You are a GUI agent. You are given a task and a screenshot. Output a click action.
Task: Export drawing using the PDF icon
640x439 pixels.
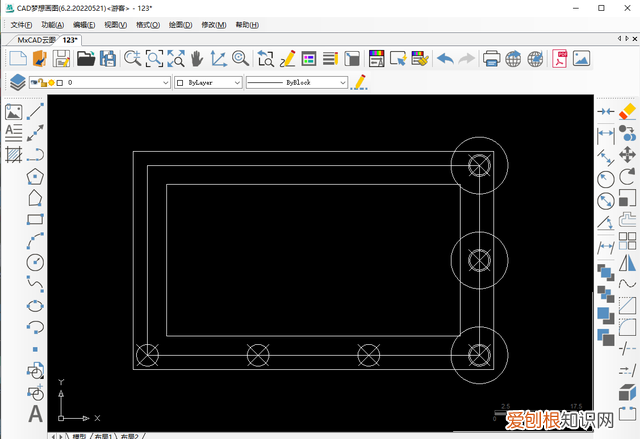pyautogui.click(x=558, y=59)
